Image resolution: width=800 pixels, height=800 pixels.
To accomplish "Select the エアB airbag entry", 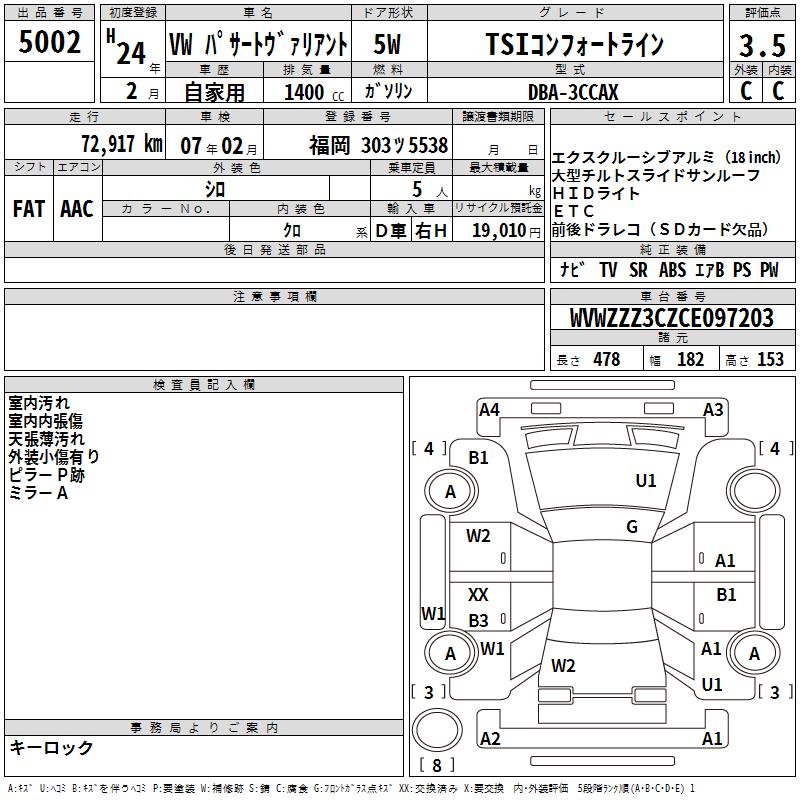I will pyautogui.click(x=709, y=270).
